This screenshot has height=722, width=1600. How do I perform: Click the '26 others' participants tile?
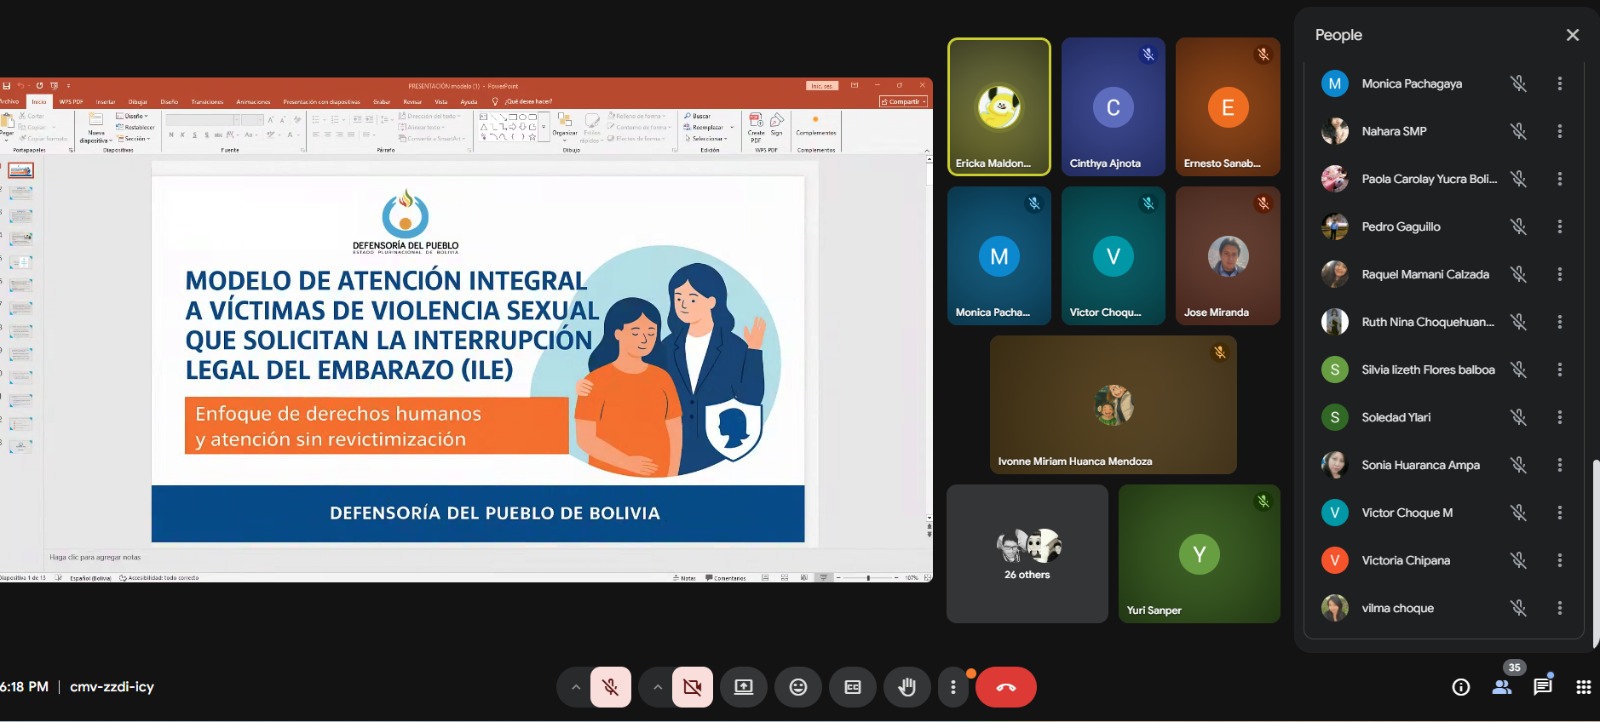click(x=1027, y=554)
